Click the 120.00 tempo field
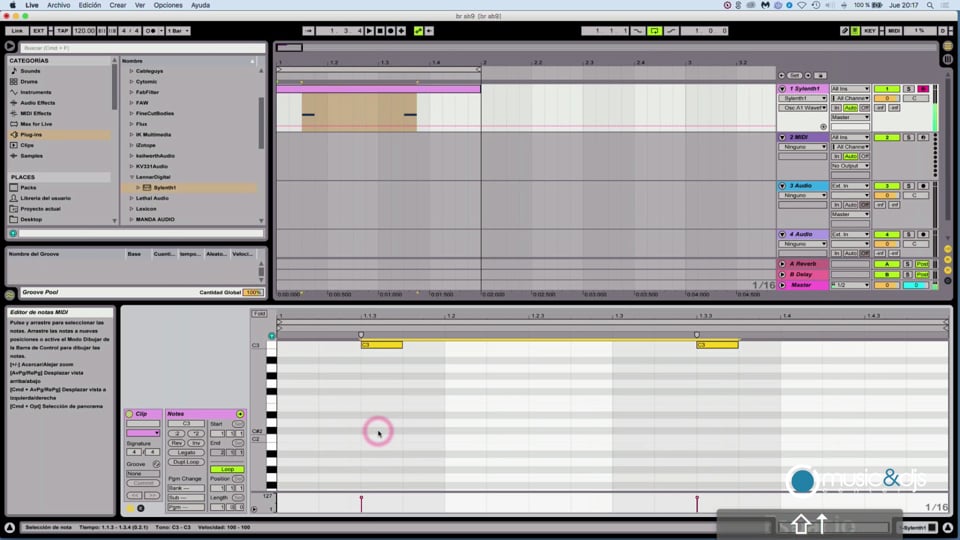Screen dimensions: 960x540 (x=84, y=31)
